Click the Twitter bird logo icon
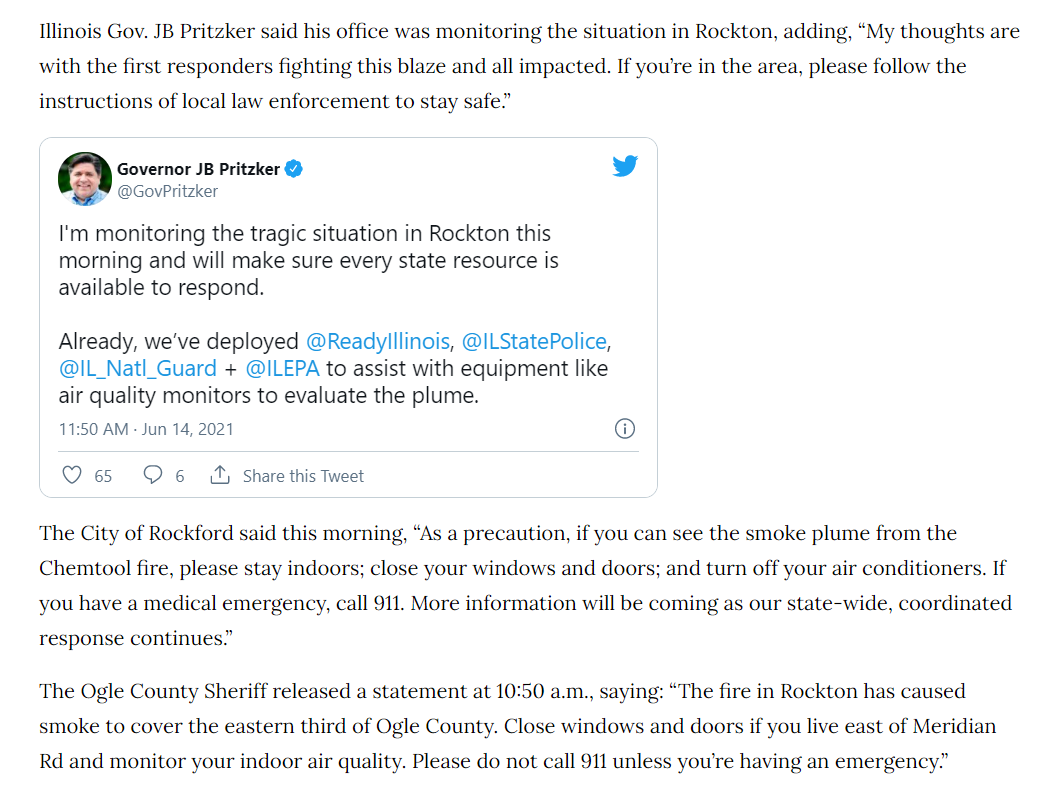This screenshot has height=785, width=1037. pos(625,166)
